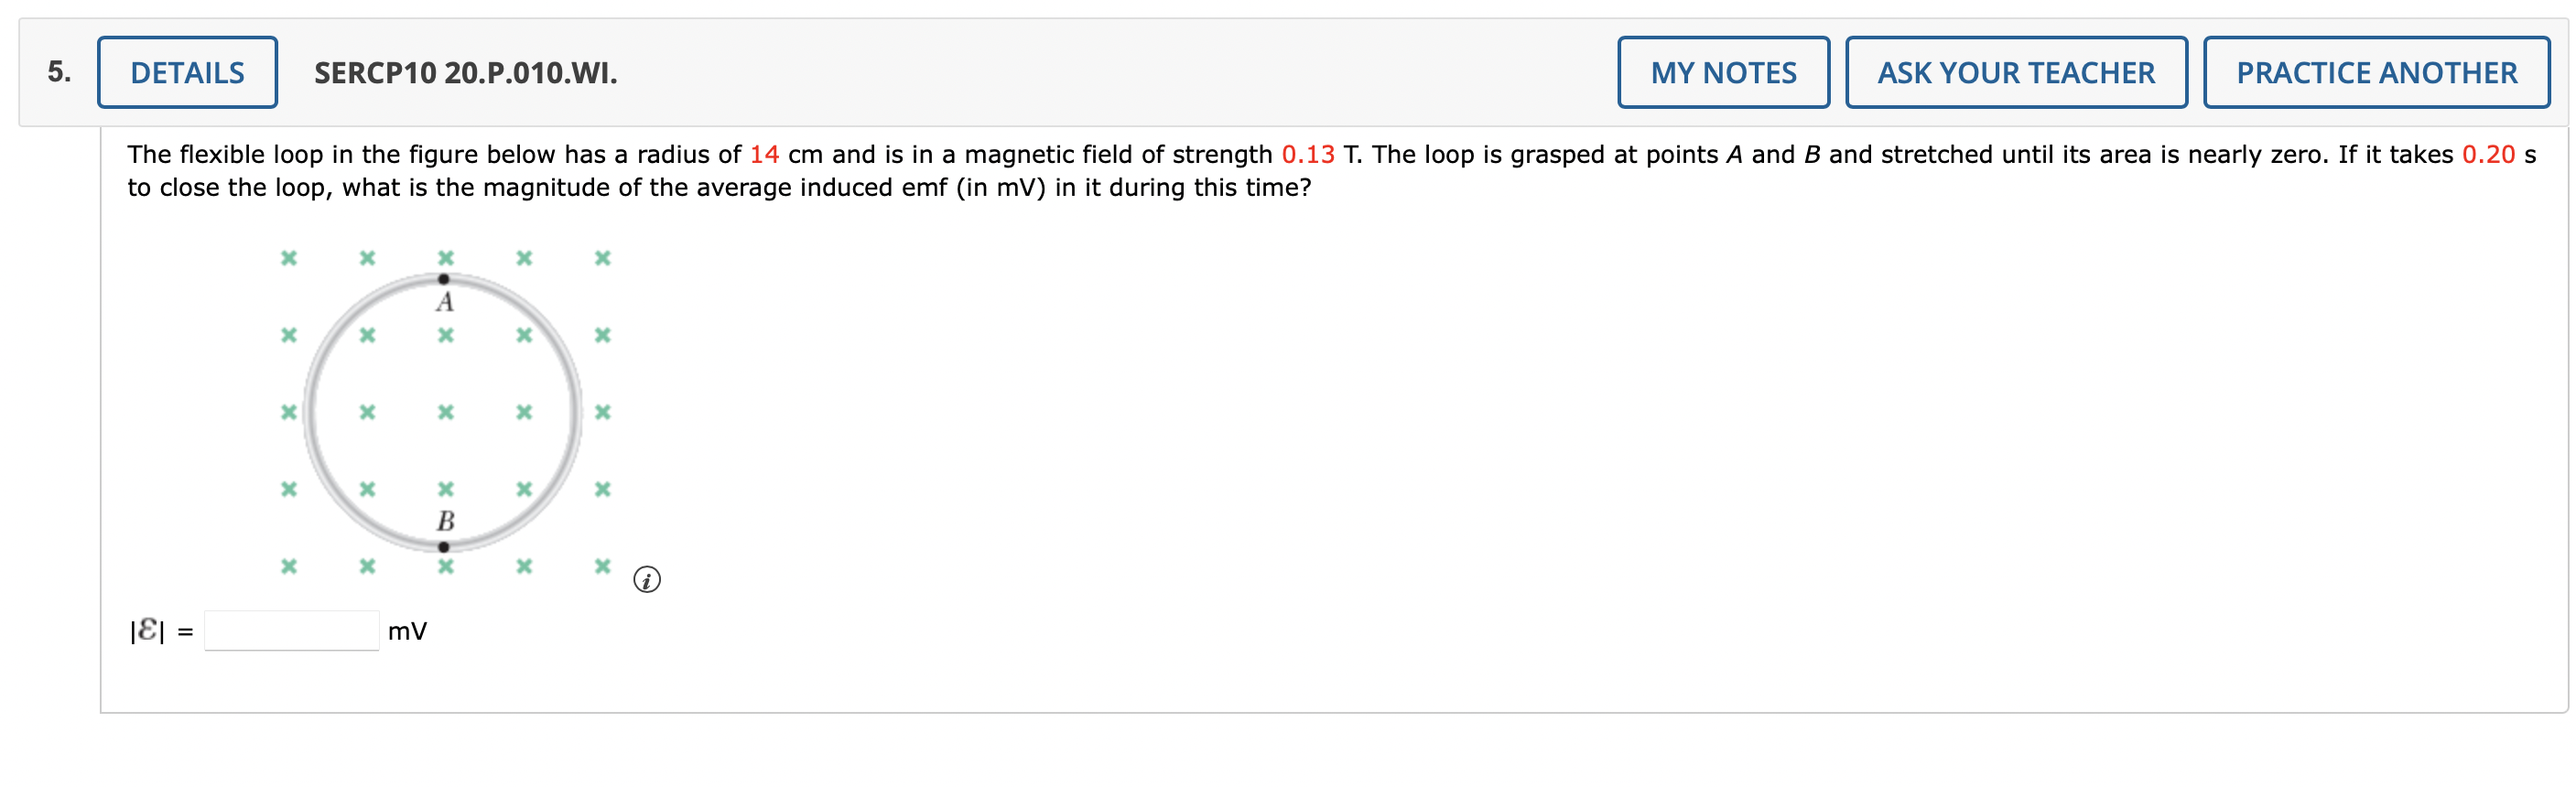Open ASK YOUR TEACHER dialog

pos(2015,72)
